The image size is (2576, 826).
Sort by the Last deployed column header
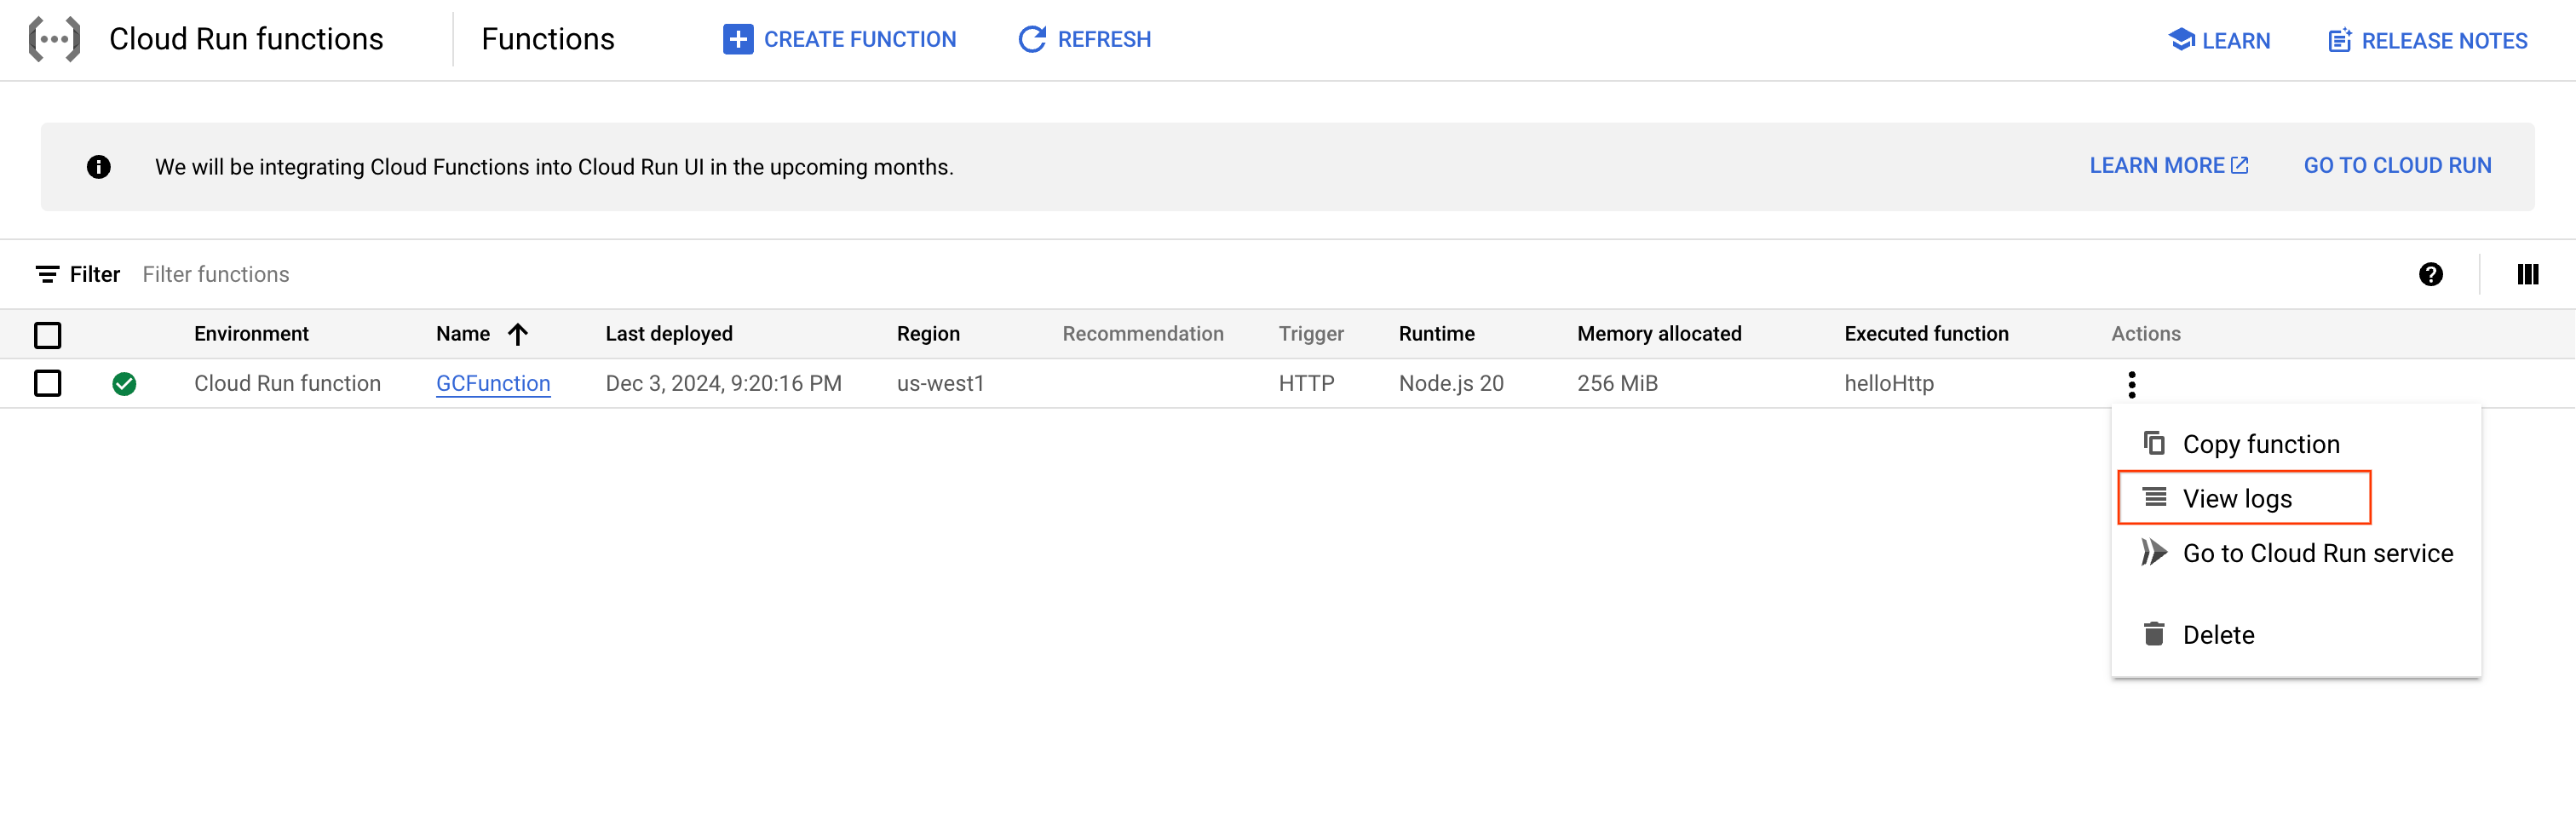tap(669, 334)
